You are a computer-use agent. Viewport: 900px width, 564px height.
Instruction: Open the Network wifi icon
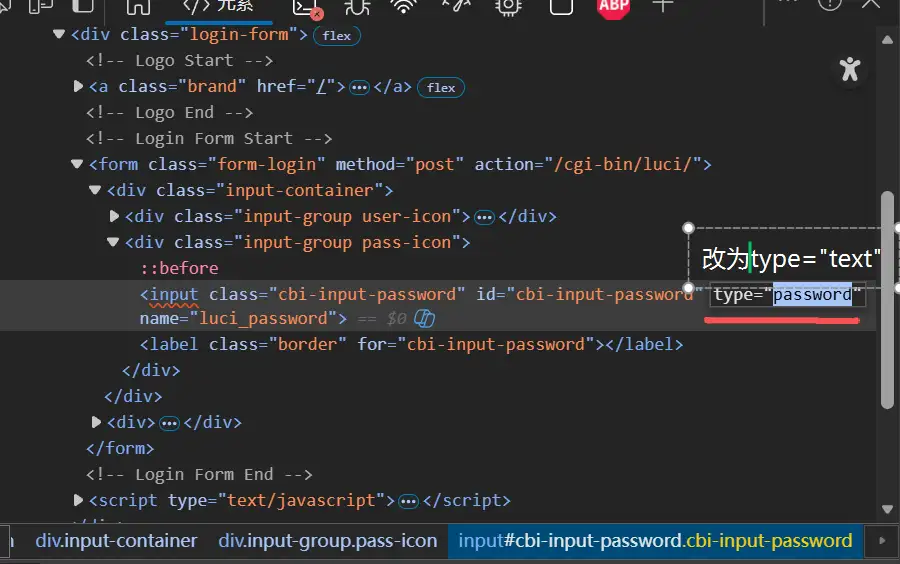[x=404, y=6]
